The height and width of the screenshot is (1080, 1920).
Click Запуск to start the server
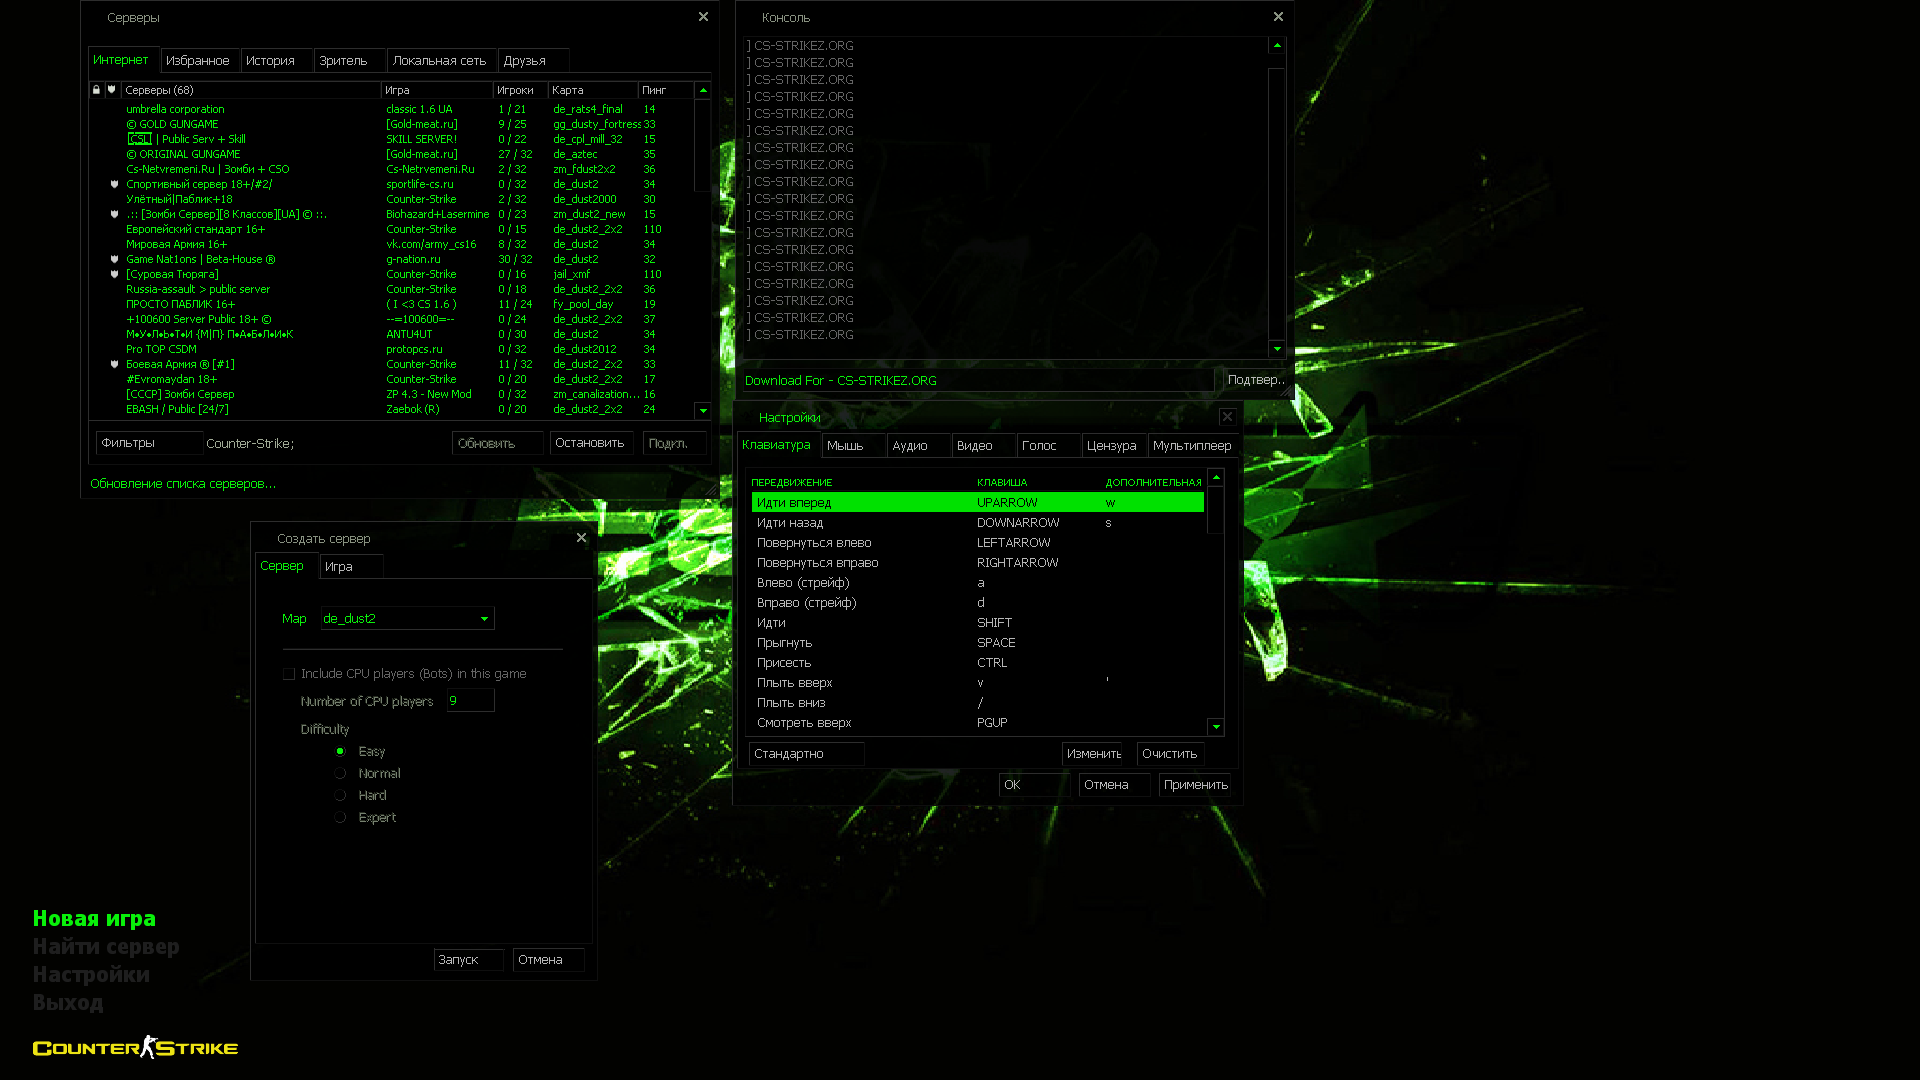468,960
